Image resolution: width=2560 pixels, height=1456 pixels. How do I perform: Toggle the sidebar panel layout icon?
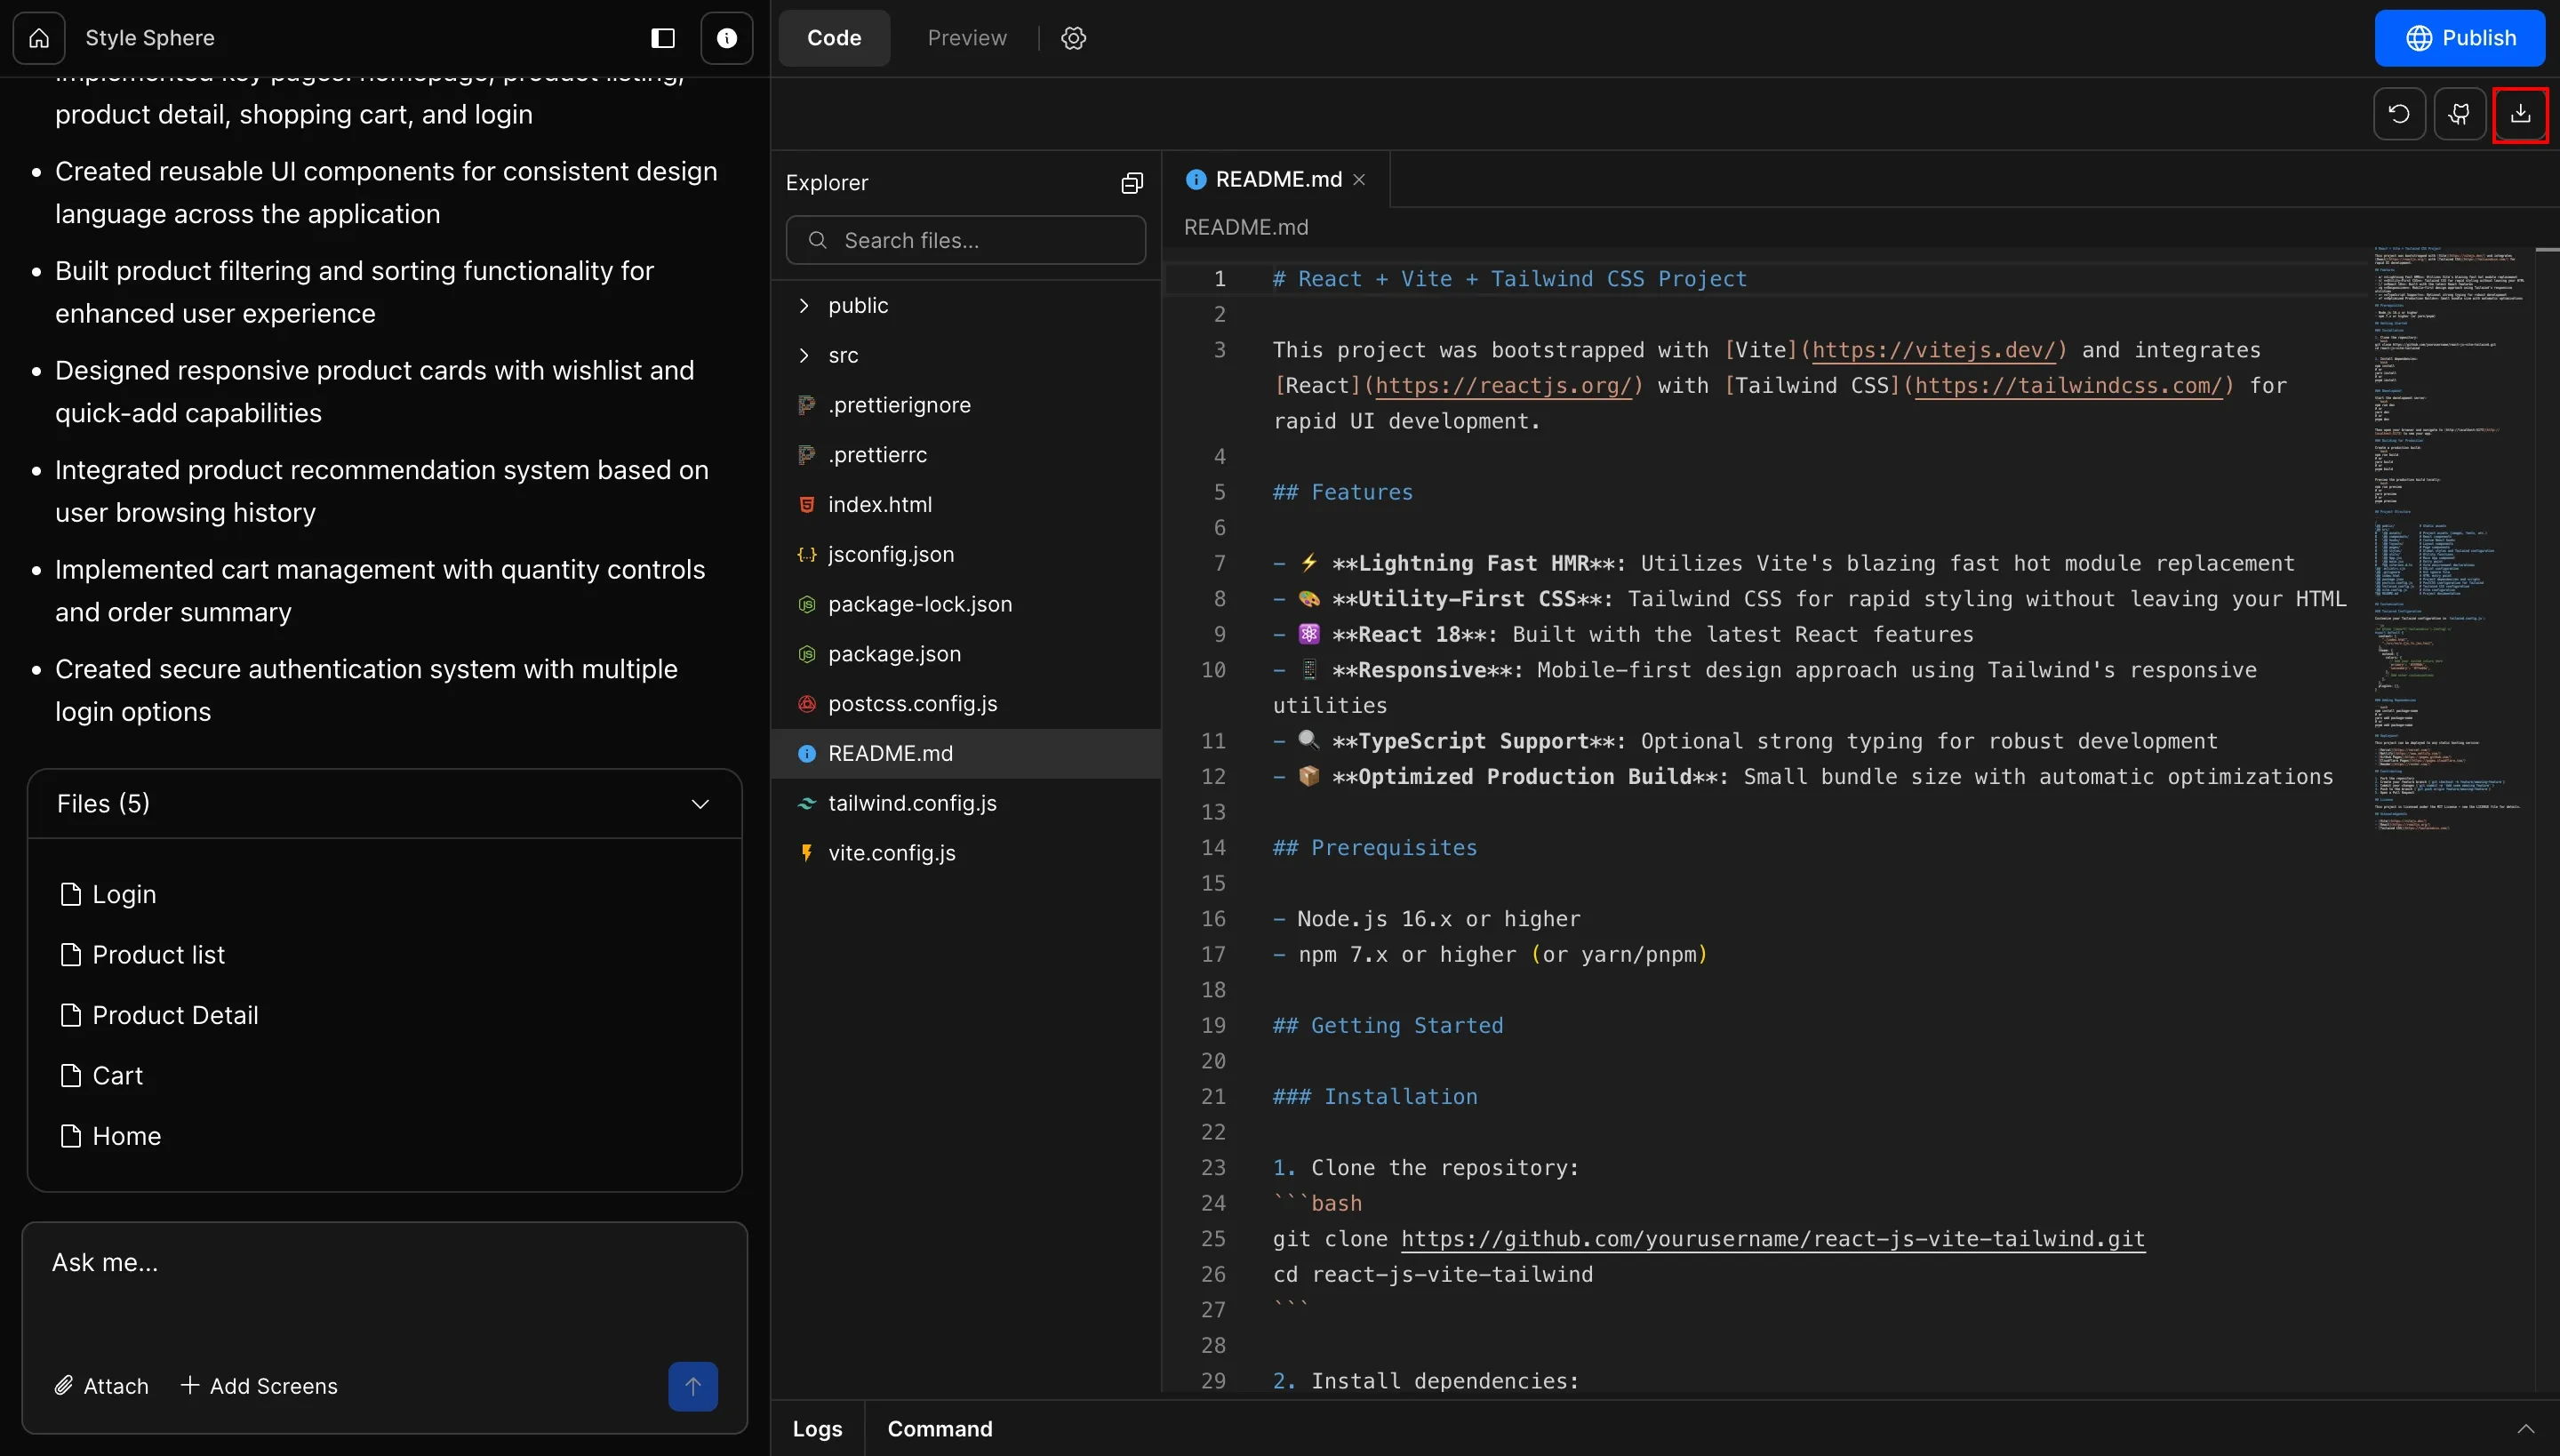coord(663,38)
